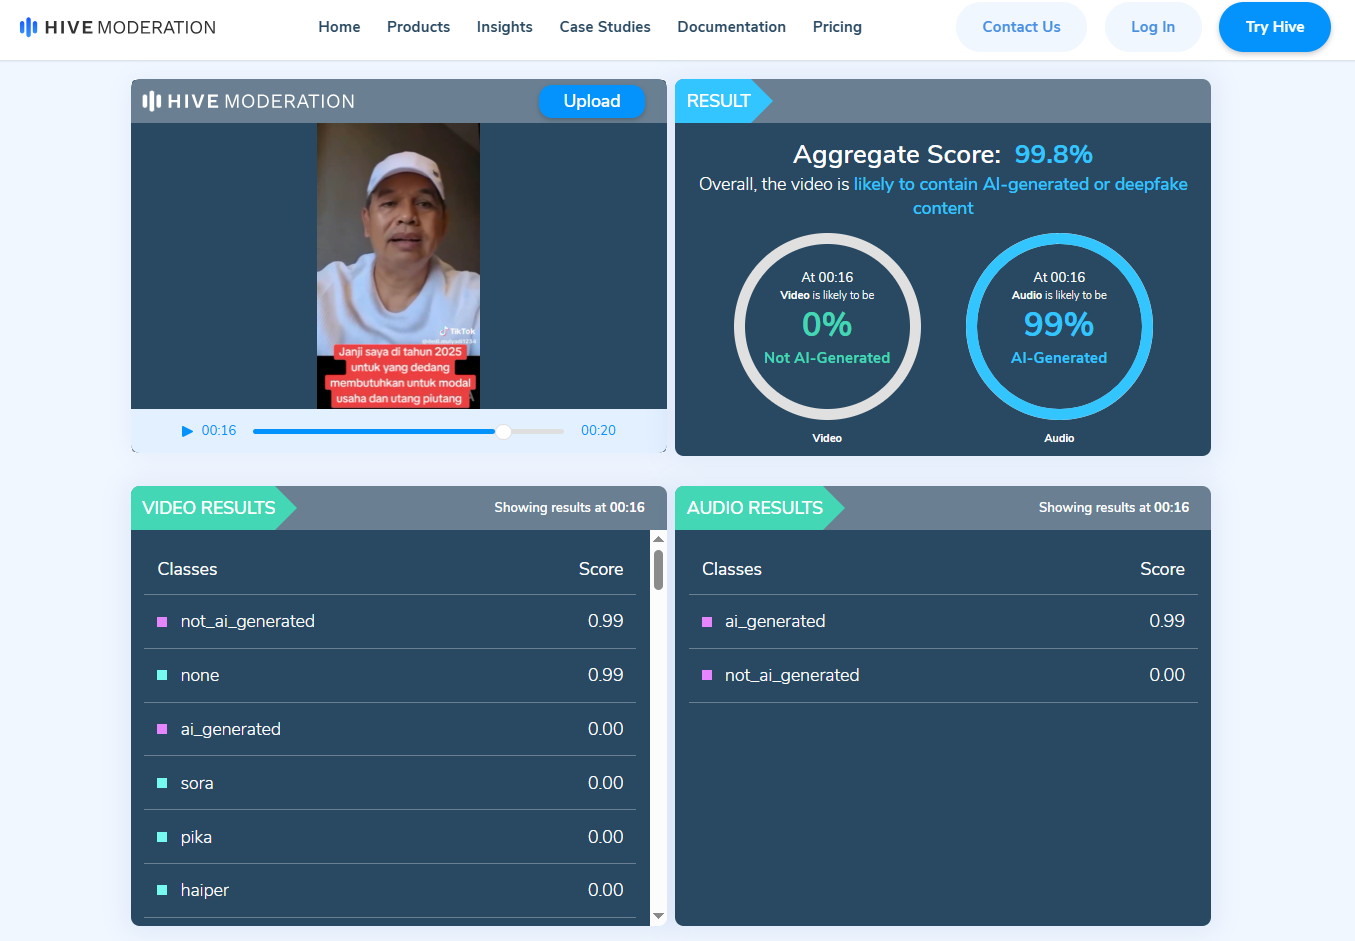Click down arrow of Video Results scrollbar
The width and height of the screenshot is (1355, 941).
point(658,915)
